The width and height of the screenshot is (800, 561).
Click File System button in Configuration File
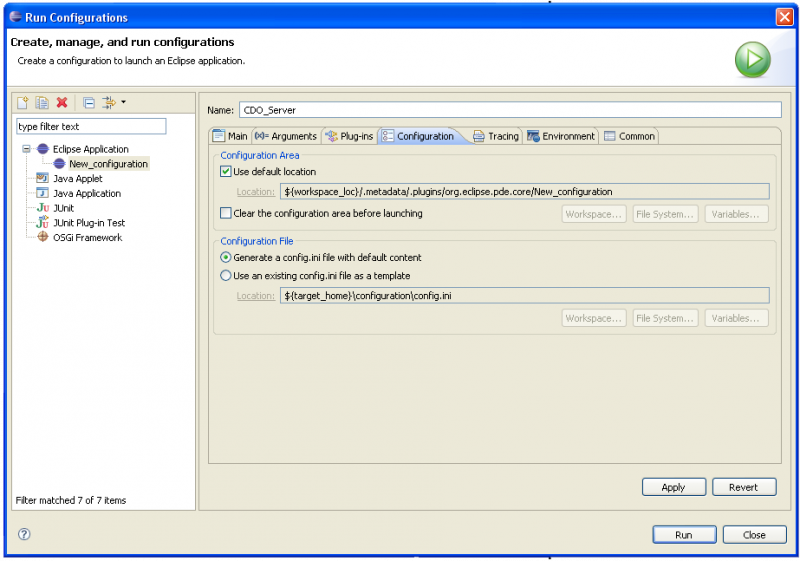point(665,318)
